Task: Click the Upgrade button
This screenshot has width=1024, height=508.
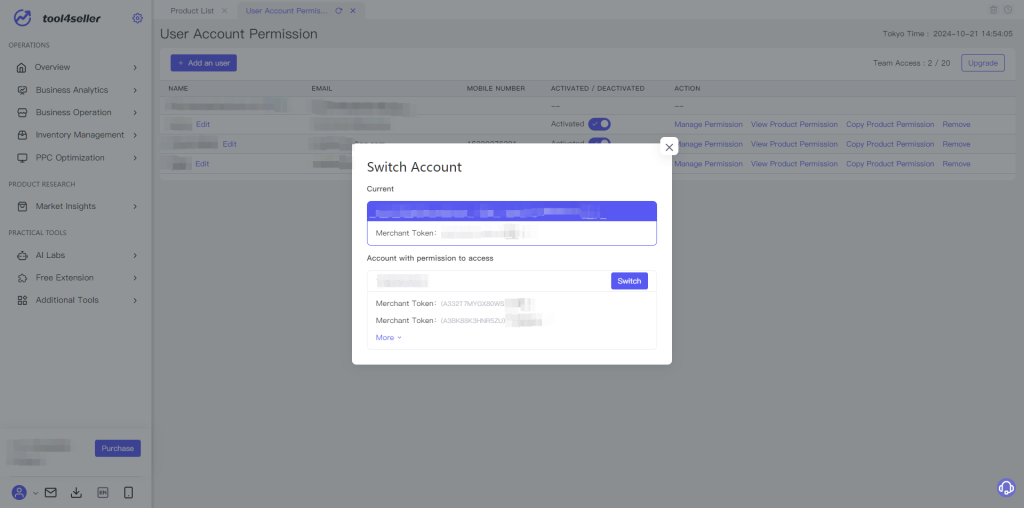Action: coord(983,63)
